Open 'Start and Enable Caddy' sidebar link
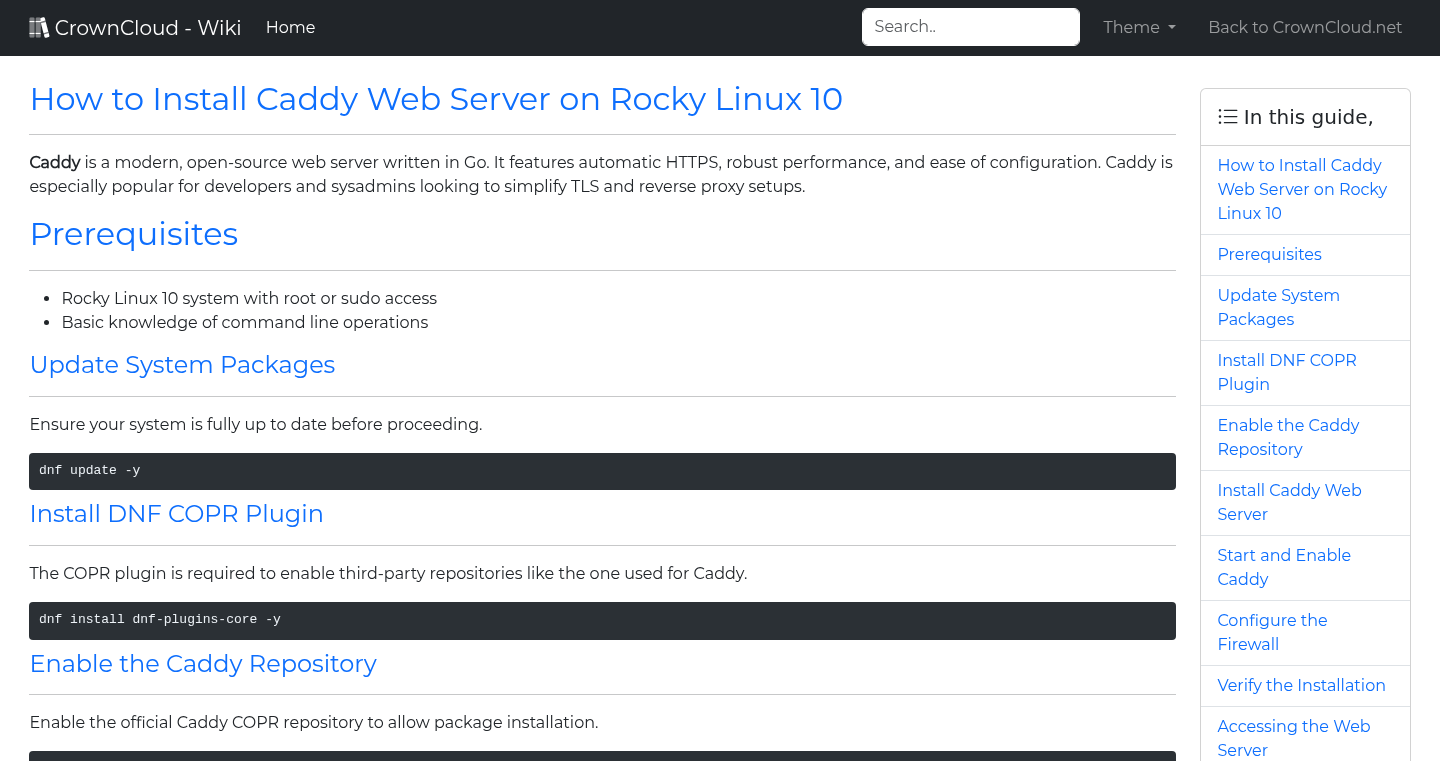 click(x=1284, y=567)
